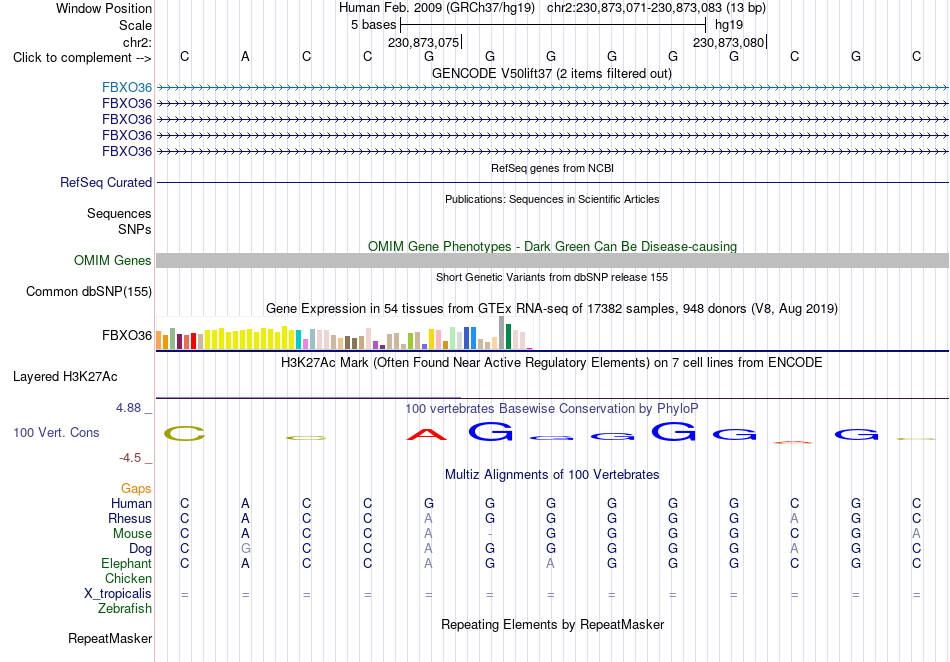Click the cyan GTEx expression bar
Image resolution: width=950 pixels, height=662 pixels.
click(x=299, y=340)
